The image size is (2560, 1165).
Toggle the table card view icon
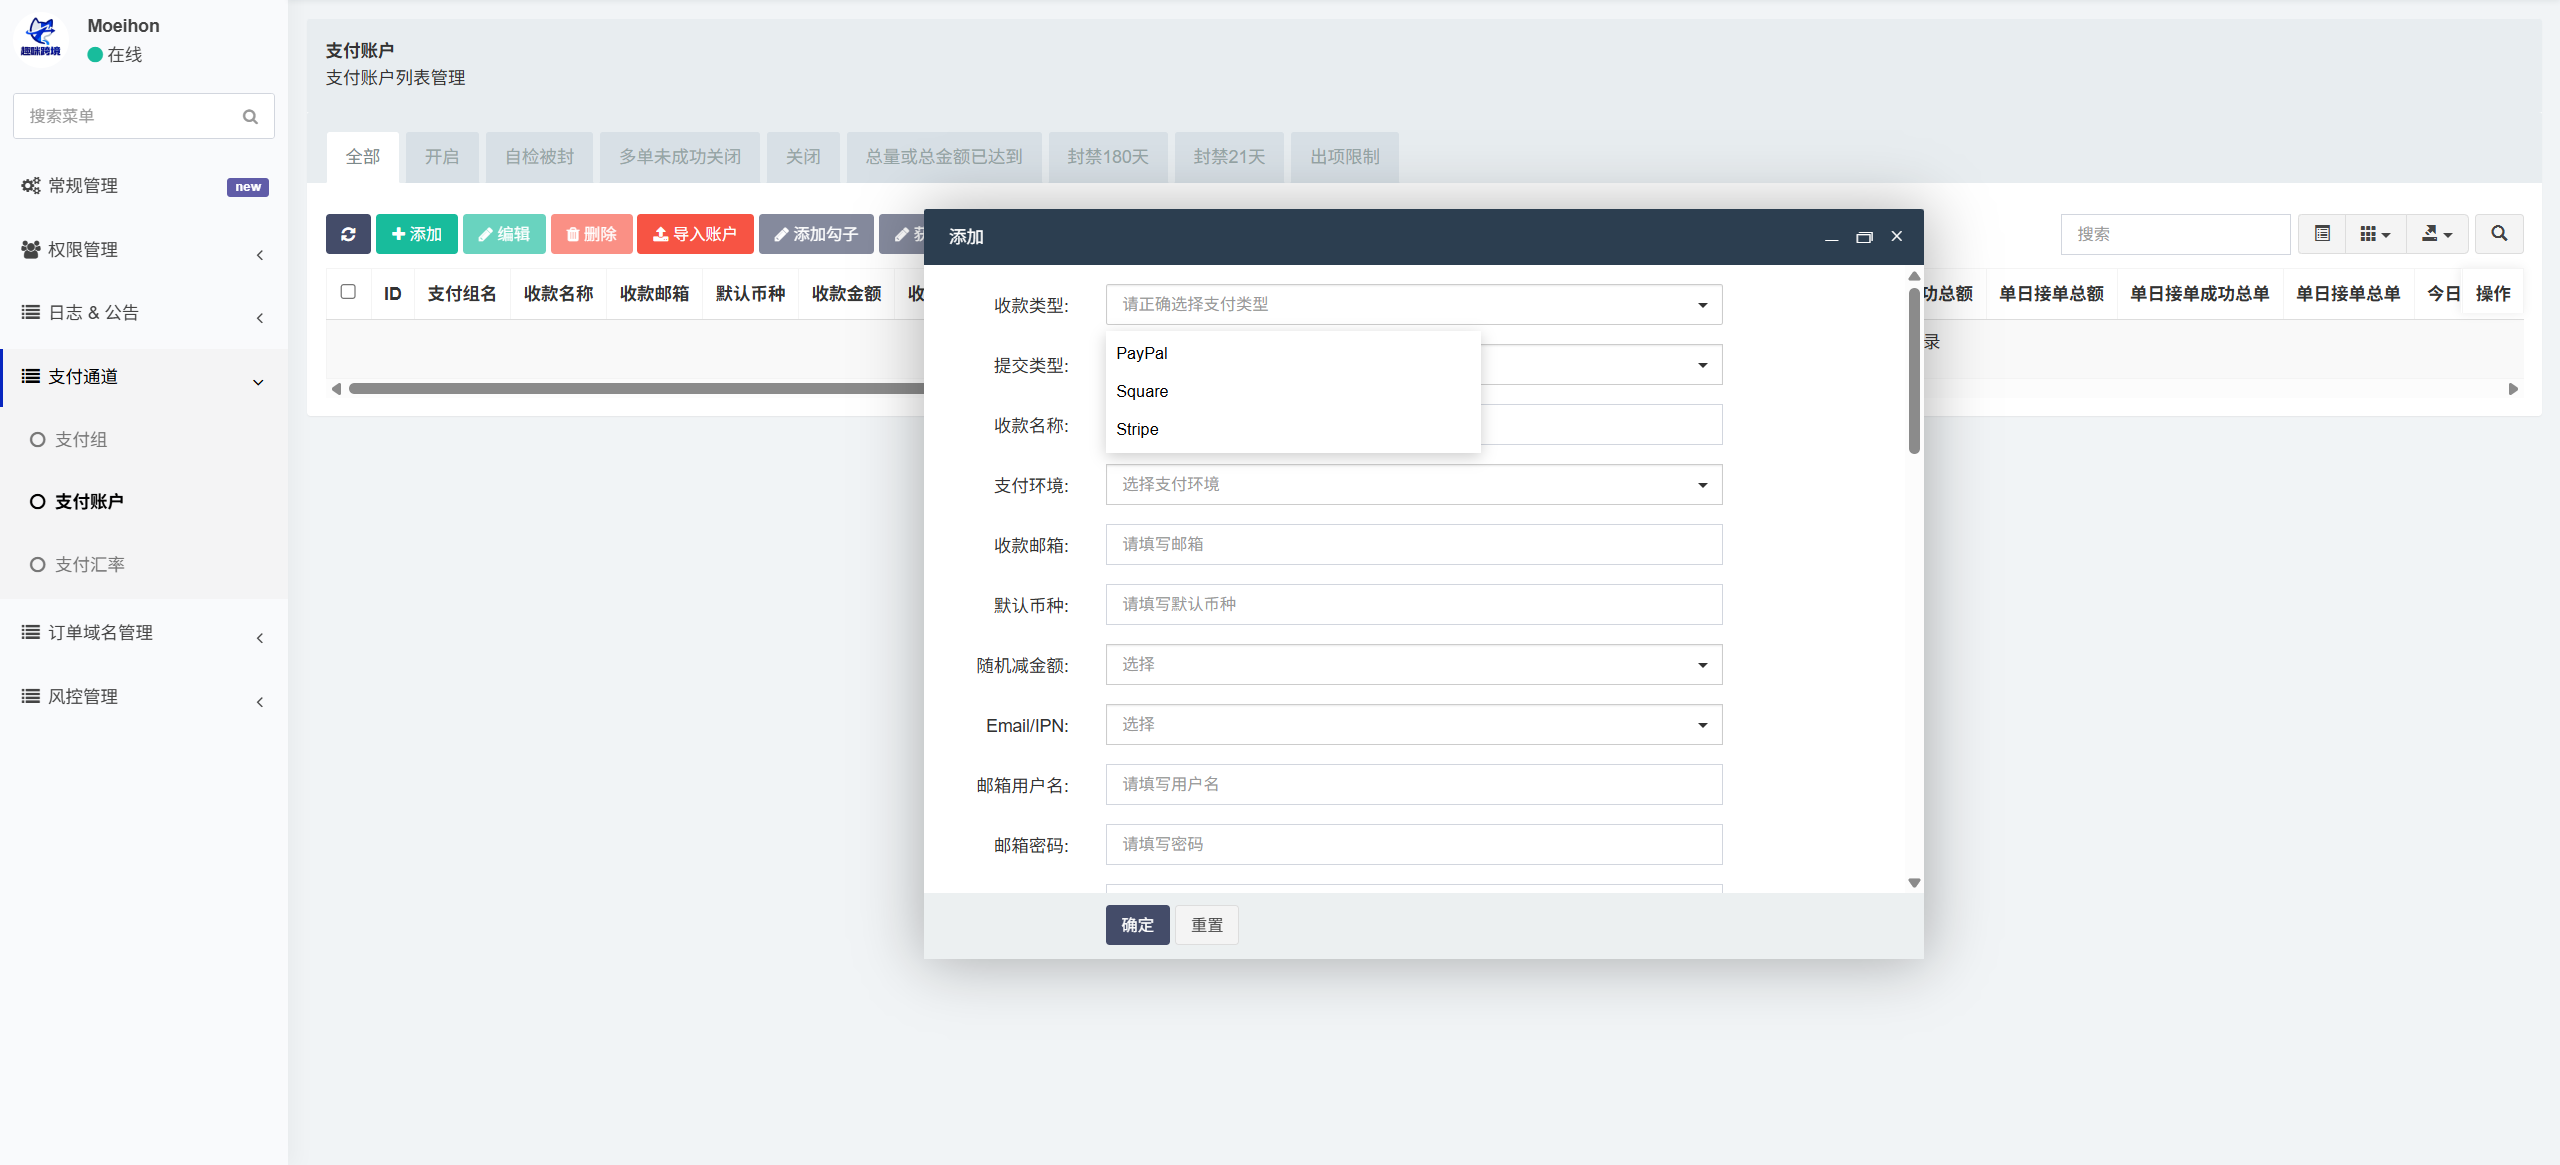click(x=2322, y=234)
